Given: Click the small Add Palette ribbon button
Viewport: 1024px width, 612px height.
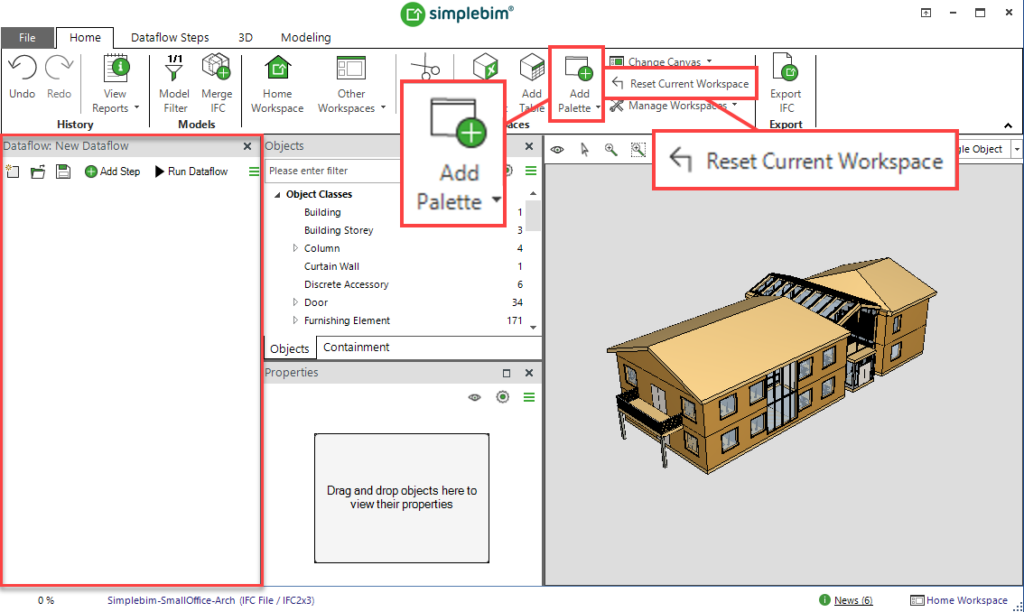Looking at the screenshot, I should click(x=578, y=84).
